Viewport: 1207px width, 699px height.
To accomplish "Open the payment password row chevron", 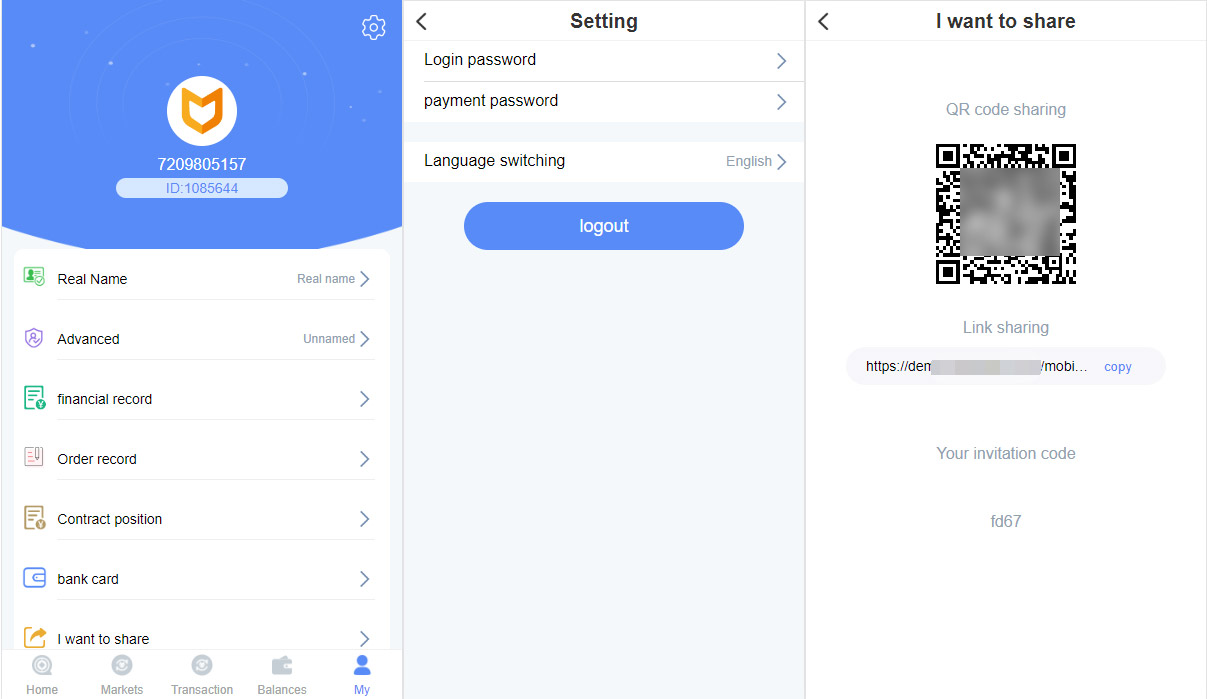I will coord(781,102).
